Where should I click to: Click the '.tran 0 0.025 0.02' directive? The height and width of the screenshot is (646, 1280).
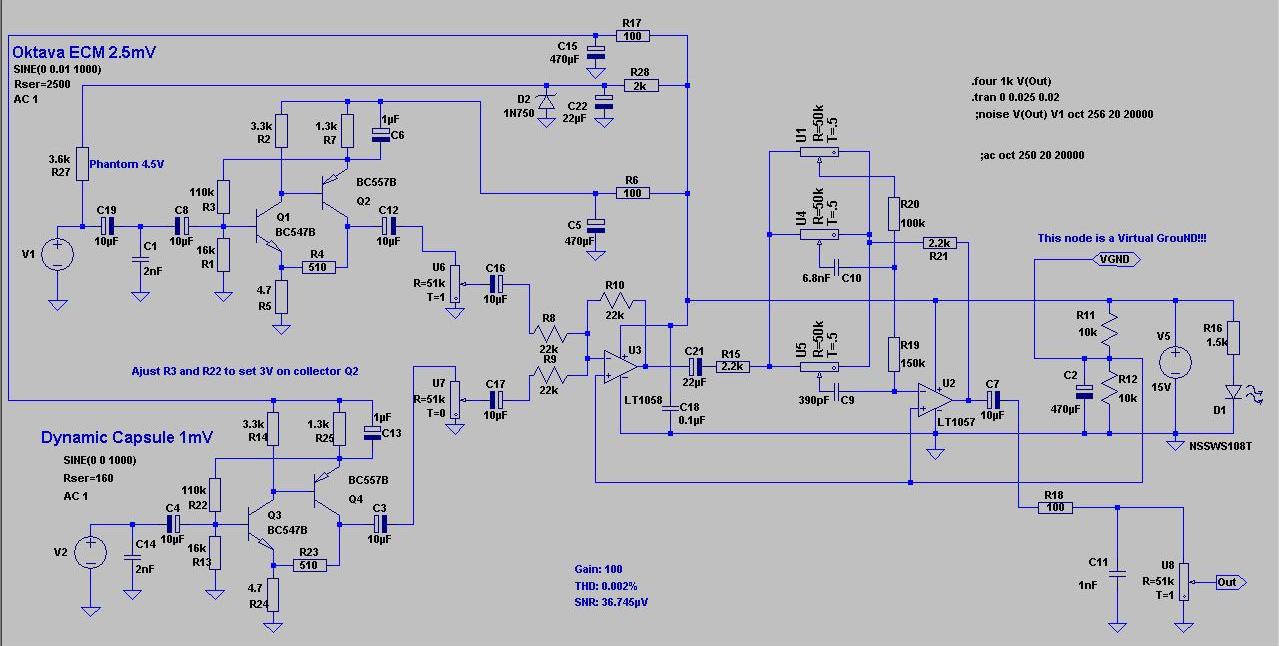pos(1015,98)
